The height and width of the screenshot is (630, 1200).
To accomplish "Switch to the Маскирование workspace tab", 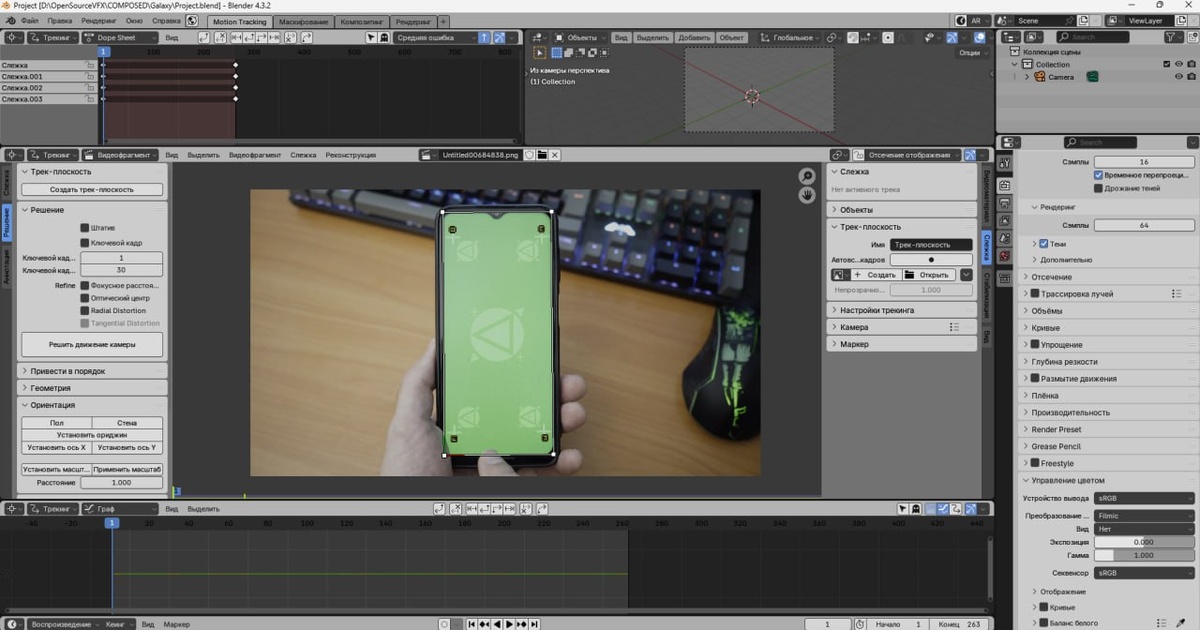I will tap(303, 21).
